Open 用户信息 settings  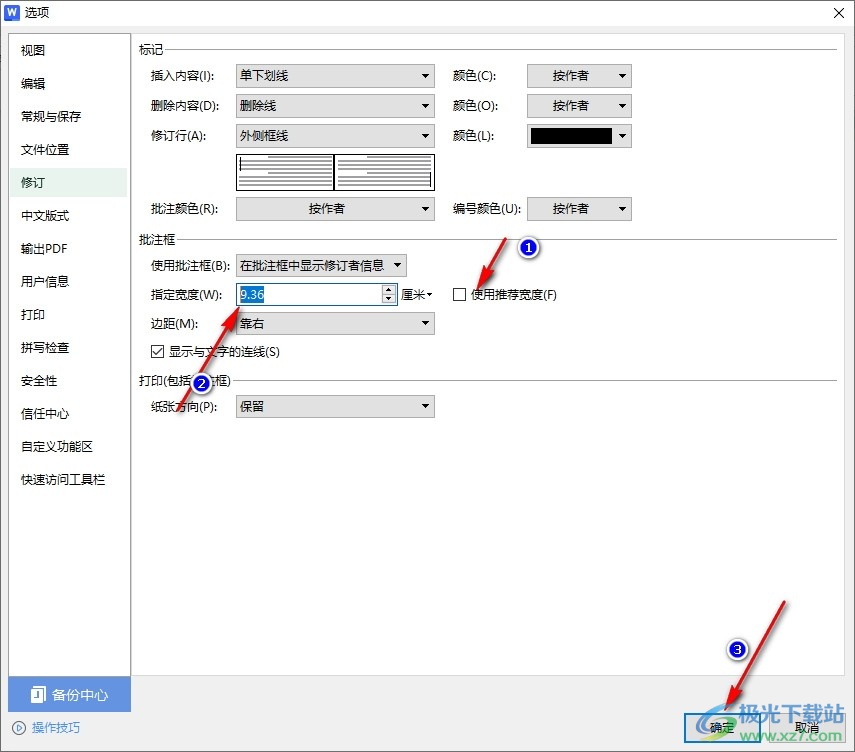pyautogui.click(x=45, y=281)
